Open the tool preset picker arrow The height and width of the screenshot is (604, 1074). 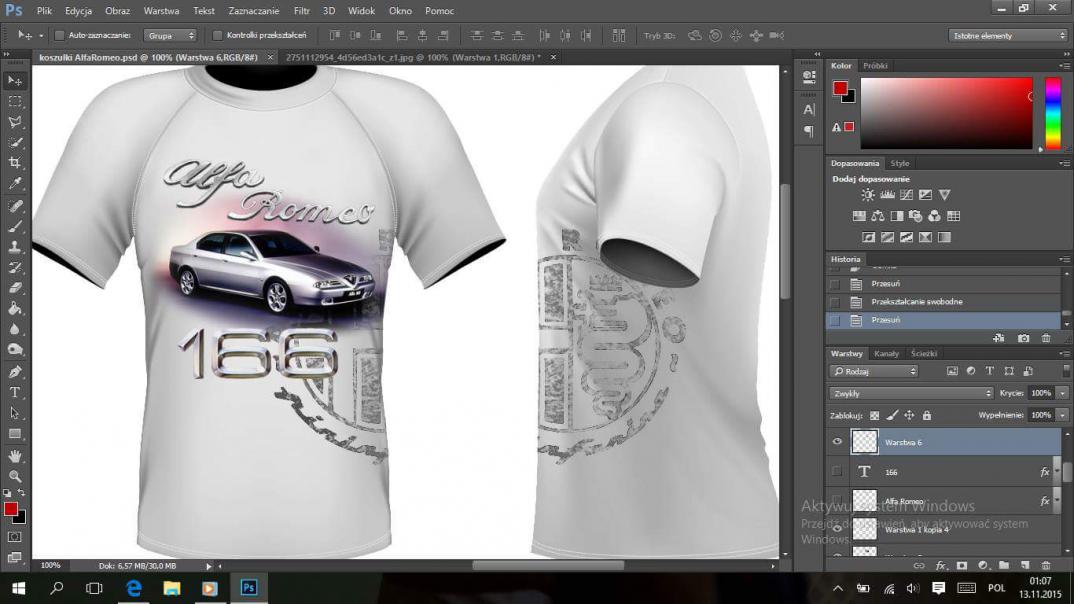tap(41, 36)
